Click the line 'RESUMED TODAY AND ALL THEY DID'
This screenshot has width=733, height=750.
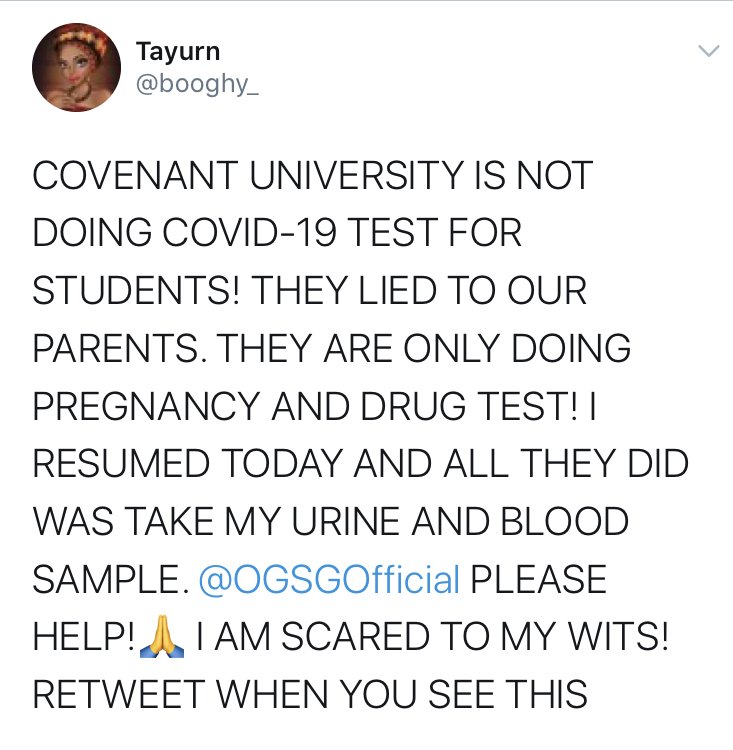361,463
